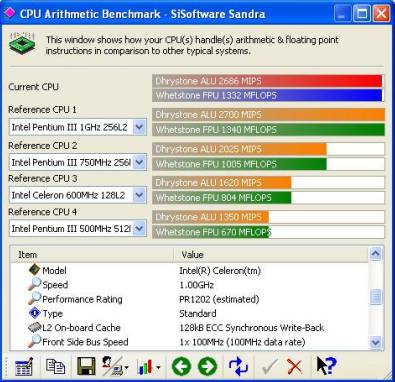Click the green back arrow button
The height and width of the screenshot is (382, 395).
(x=181, y=367)
